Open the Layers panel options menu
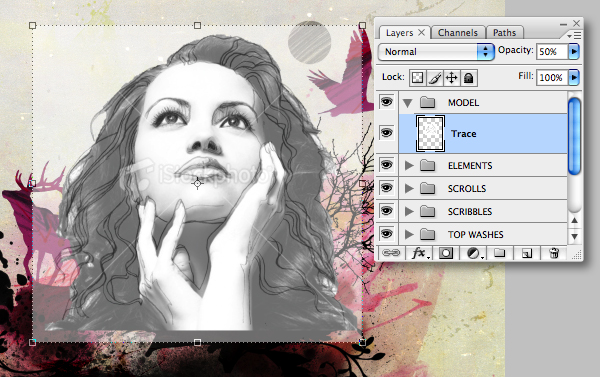Viewport: 600px width, 377px height. 574,36
